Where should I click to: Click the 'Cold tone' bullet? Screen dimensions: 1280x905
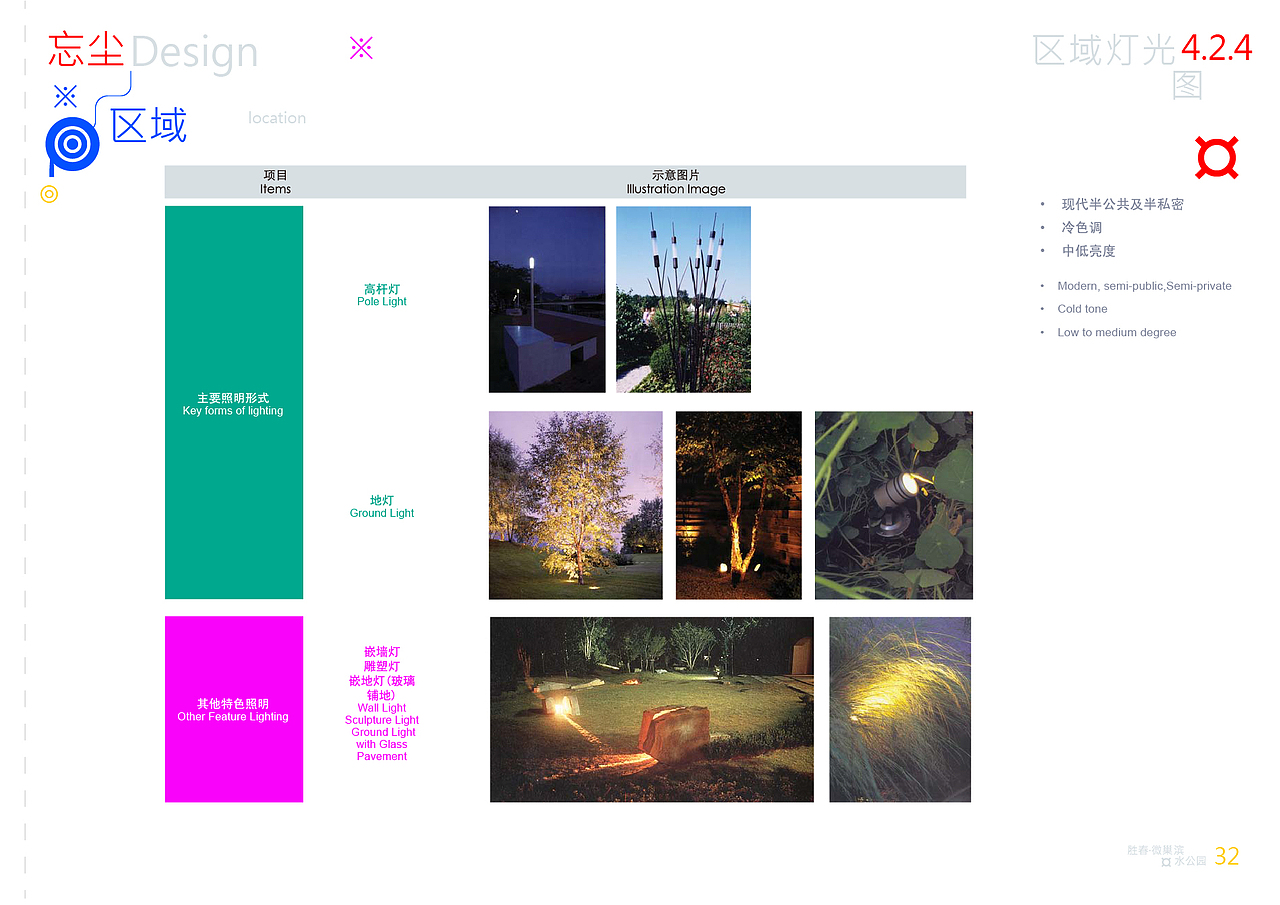(x=1083, y=309)
